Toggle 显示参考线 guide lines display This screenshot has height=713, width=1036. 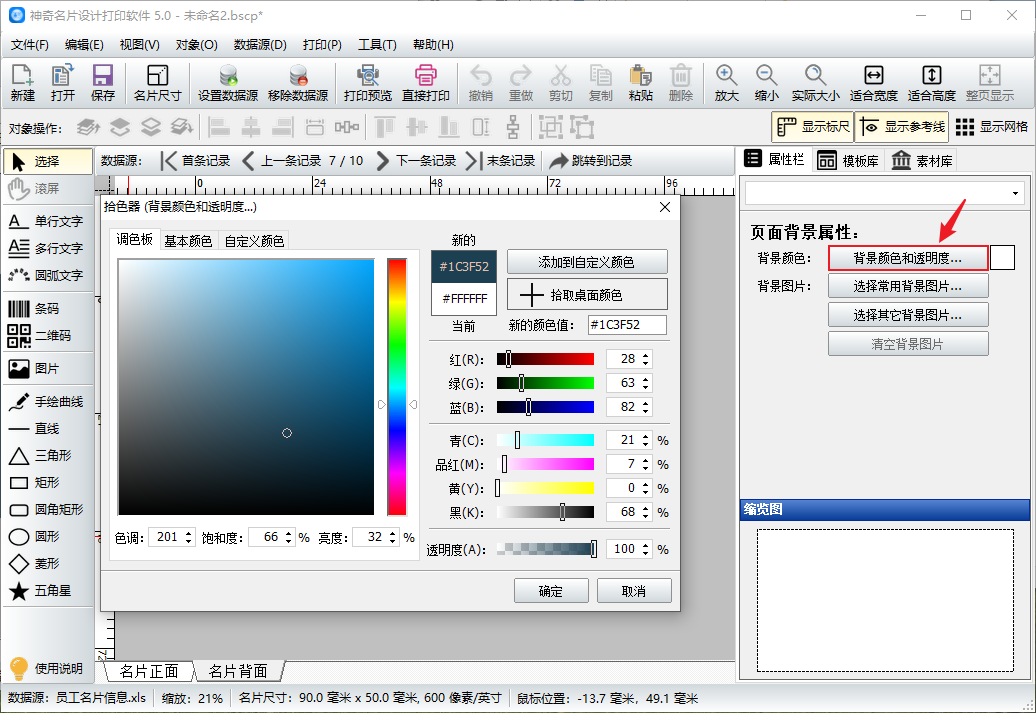(x=901, y=127)
